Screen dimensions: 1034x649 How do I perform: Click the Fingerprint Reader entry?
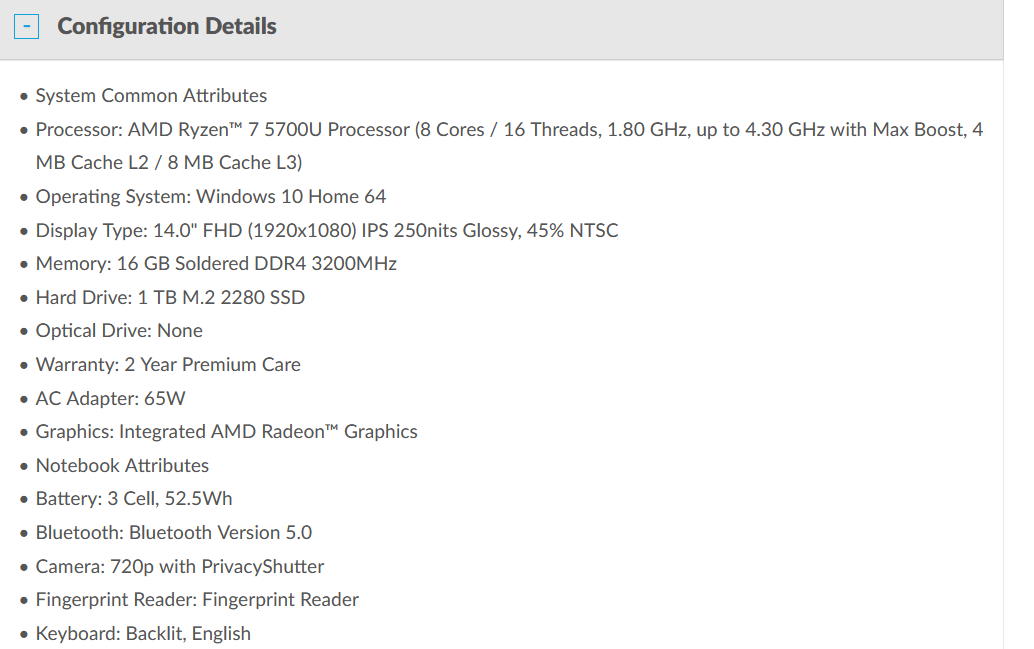click(x=197, y=600)
